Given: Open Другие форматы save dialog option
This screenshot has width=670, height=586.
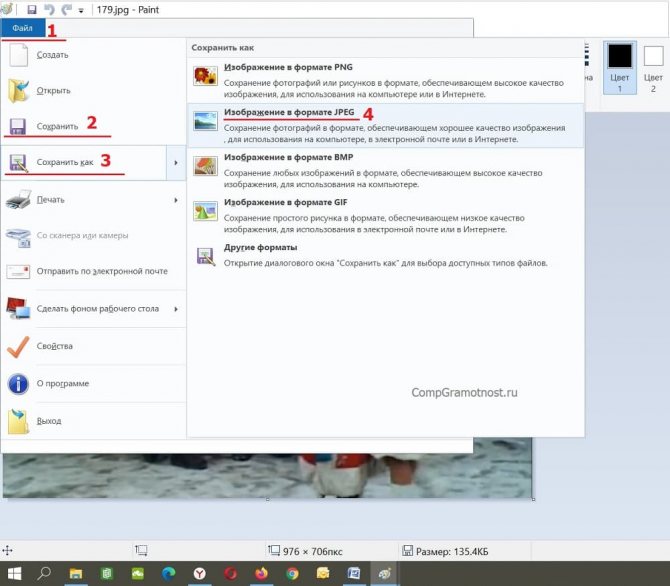Looking at the screenshot, I should click(x=385, y=256).
